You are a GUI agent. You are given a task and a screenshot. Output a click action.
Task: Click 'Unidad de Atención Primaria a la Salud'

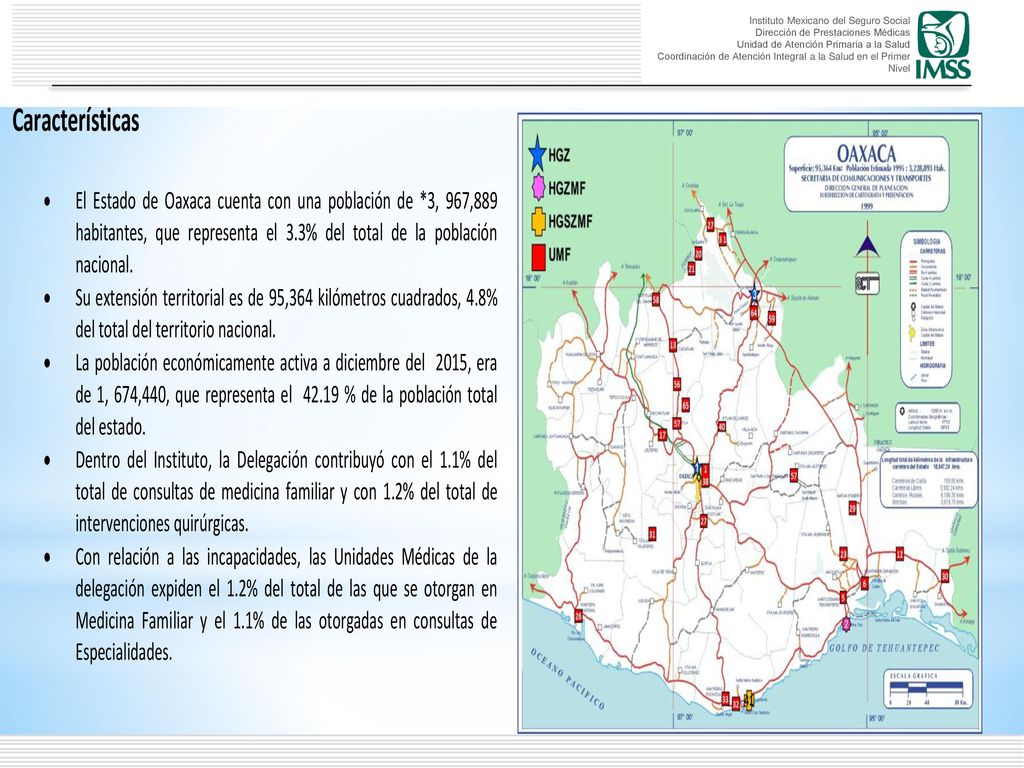[x=824, y=44]
